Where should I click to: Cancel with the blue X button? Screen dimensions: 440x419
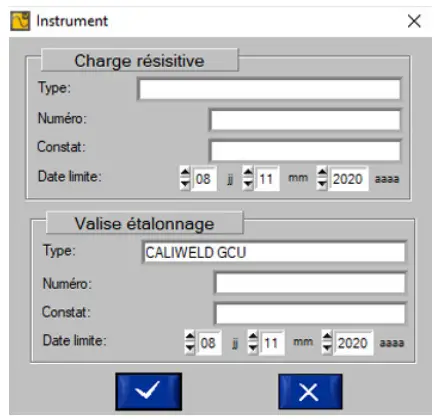coord(310,391)
